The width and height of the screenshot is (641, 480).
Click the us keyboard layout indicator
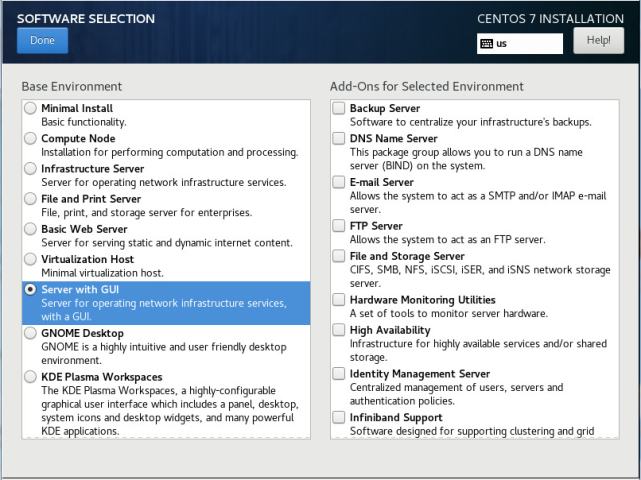click(x=520, y=44)
